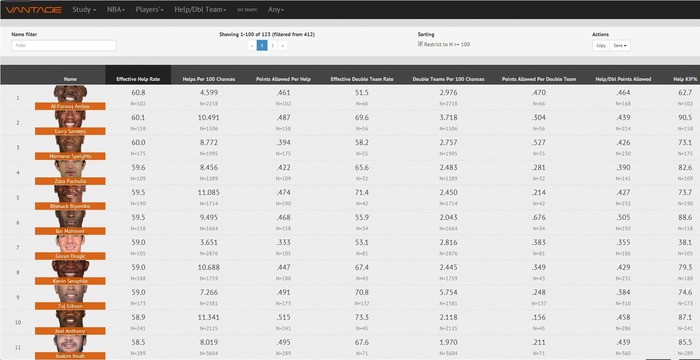Sort by Points Allowed Per Help
The image size is (700, 360).
tap(283, 79)
